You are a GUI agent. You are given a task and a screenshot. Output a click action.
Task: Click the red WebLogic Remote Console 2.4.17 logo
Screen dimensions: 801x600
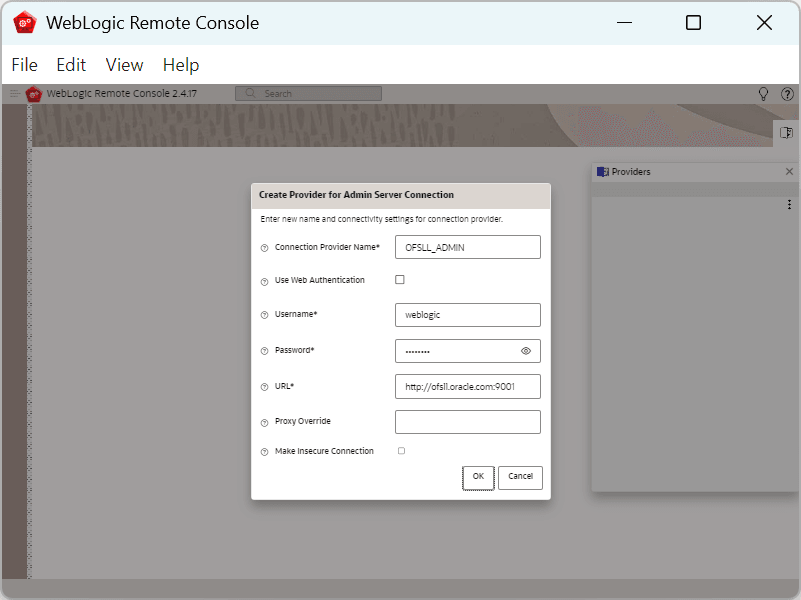click(34, 94)
